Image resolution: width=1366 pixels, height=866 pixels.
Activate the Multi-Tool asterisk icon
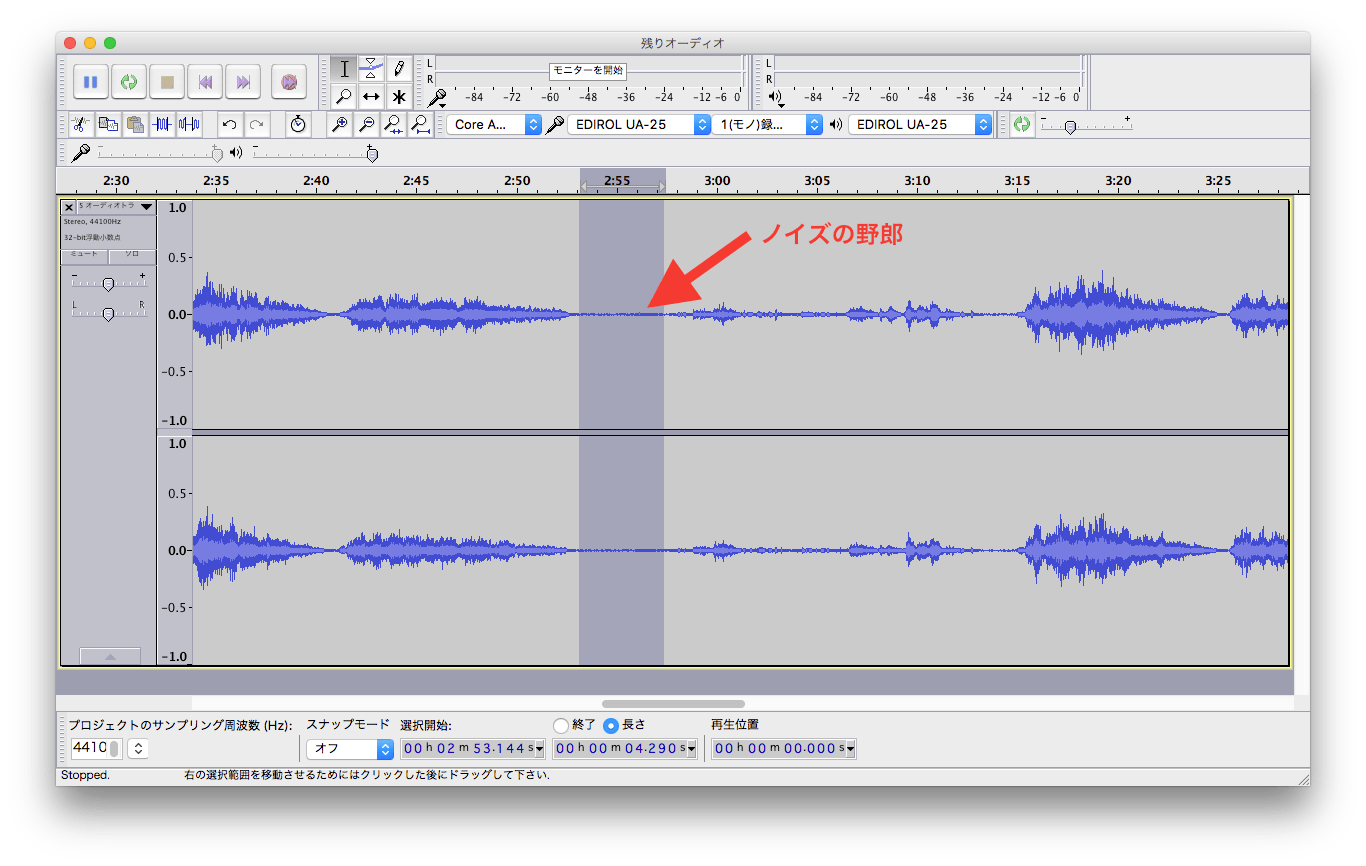coord(398,97)
